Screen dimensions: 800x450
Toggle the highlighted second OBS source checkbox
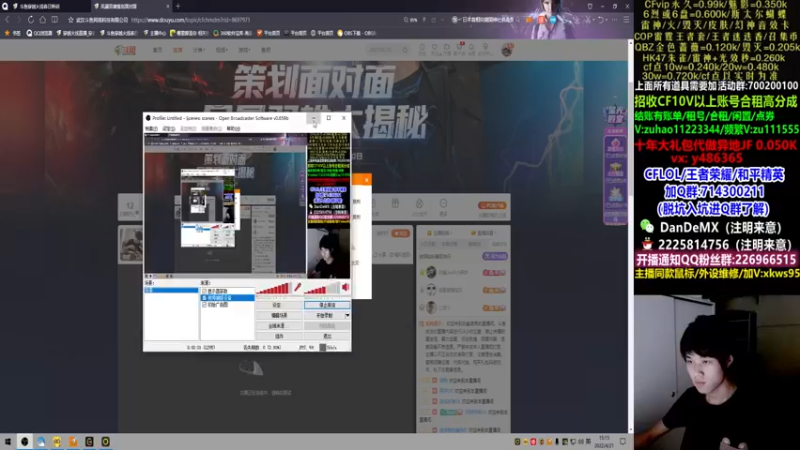point(205,297)
